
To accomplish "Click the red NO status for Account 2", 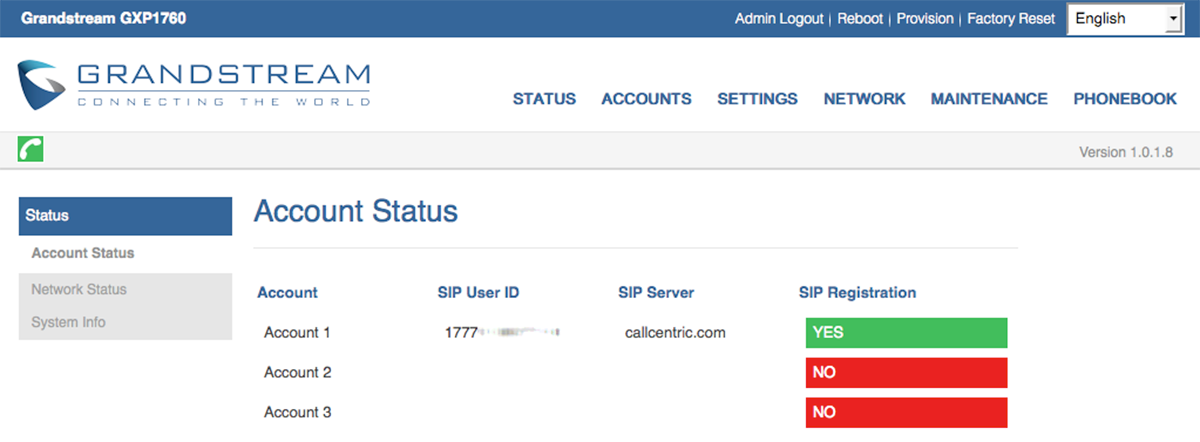I will pos(906,373).
